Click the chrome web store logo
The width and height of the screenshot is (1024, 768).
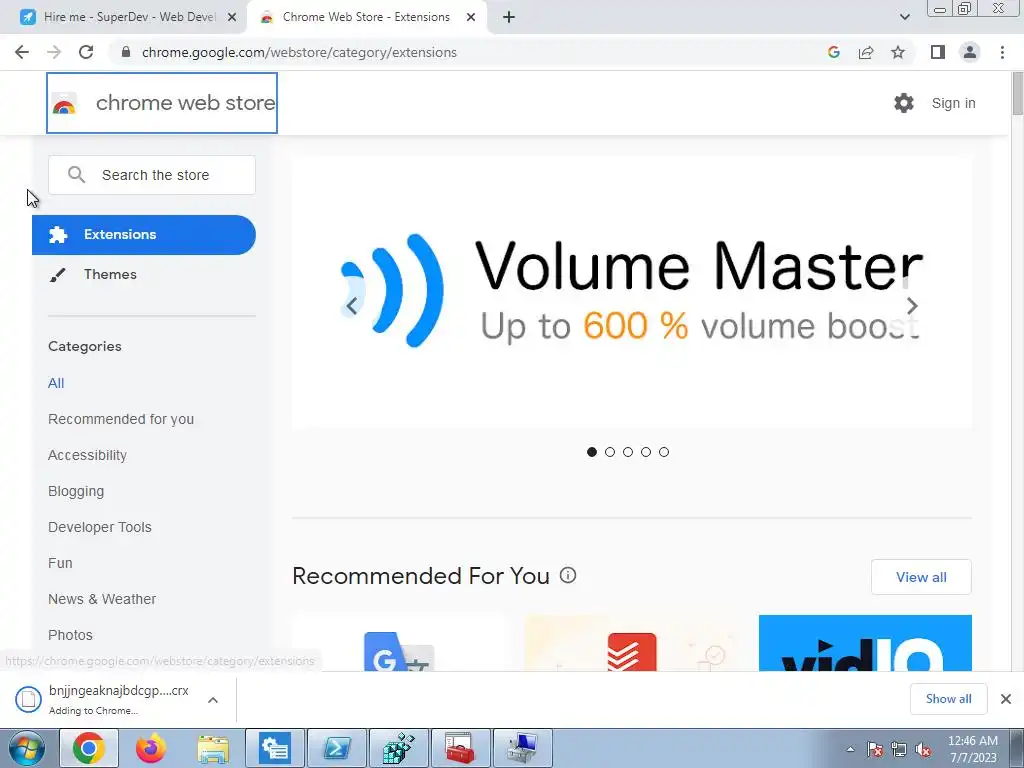[162, 103]
